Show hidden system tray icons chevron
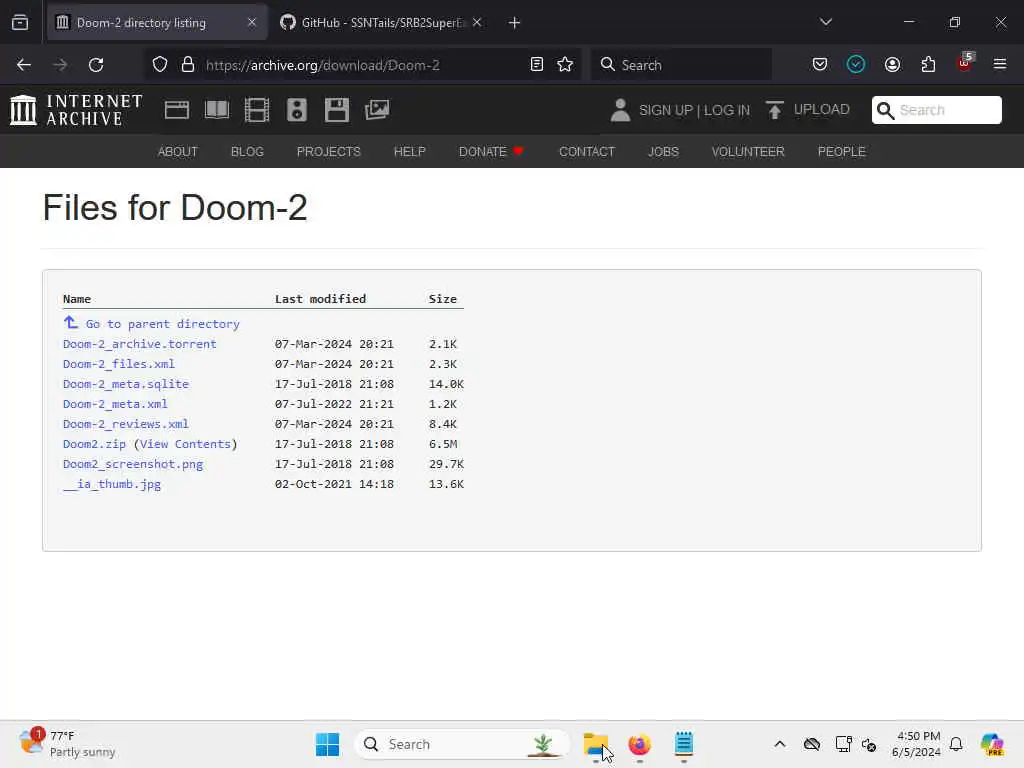1024x768 pixels. 780,744
